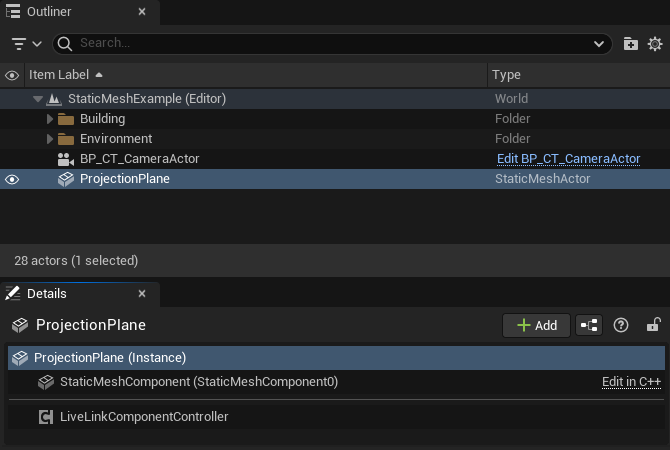Image resolution: width=670 pixels, height=450 pixels.
Task: Open Outliner settings gear
Action: click(x=655, y=44)
